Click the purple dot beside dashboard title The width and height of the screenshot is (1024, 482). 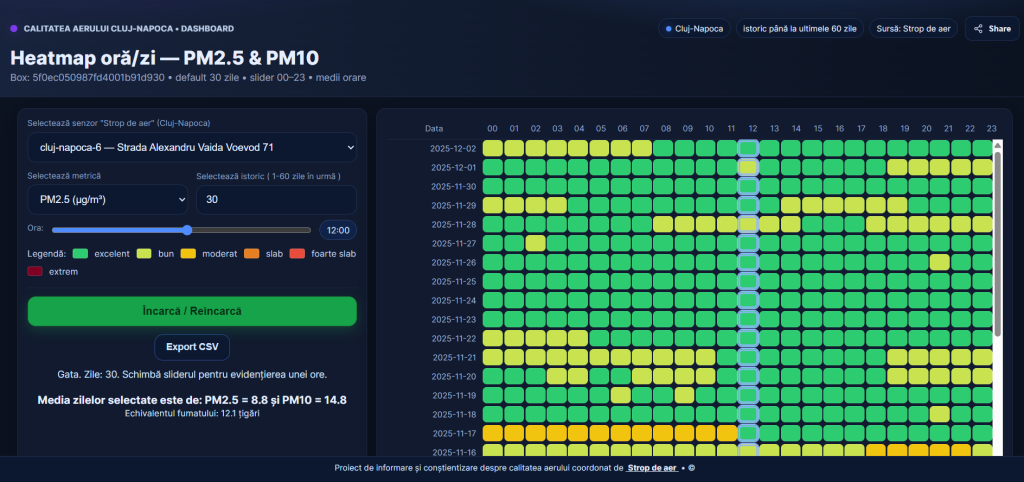(x=13, y=29)
